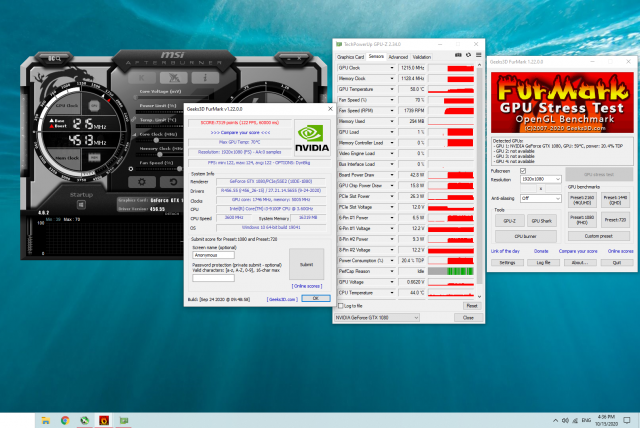
Task: Open the GPU Temperature sensor dropdown
Action: (x=392, y=89)
